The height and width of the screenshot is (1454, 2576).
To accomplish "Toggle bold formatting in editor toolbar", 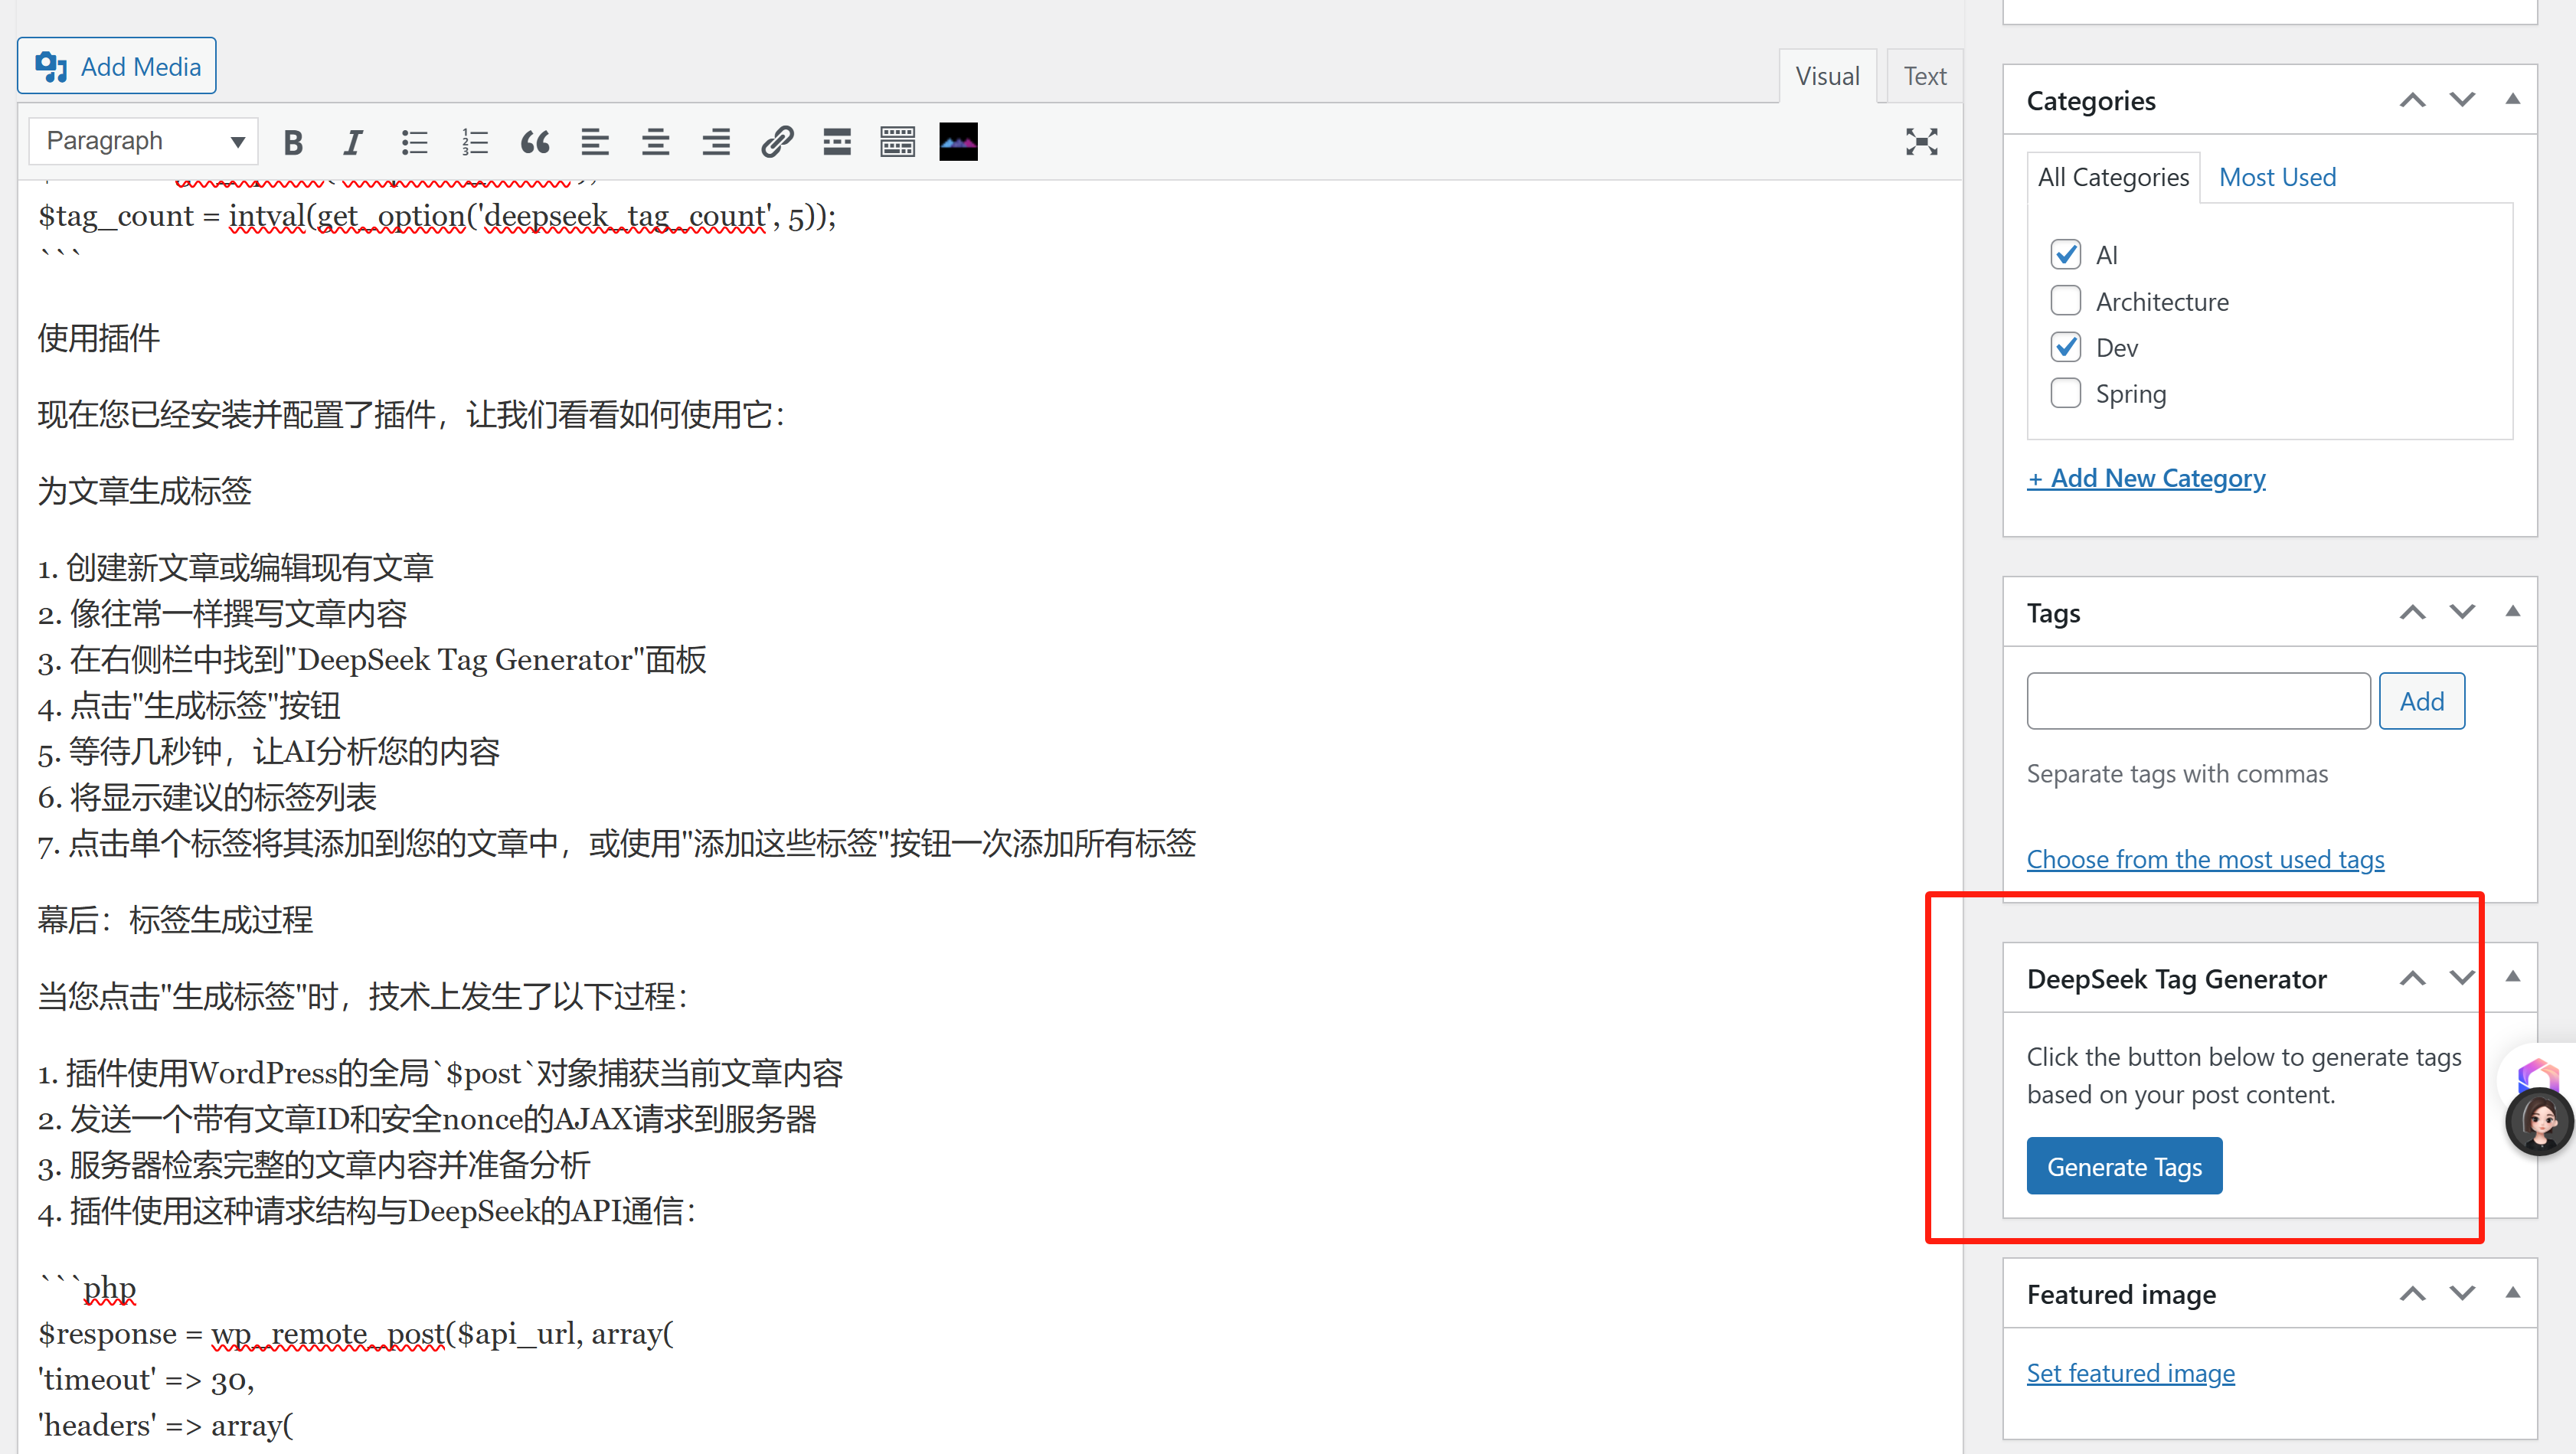I will tap(293, 142).
